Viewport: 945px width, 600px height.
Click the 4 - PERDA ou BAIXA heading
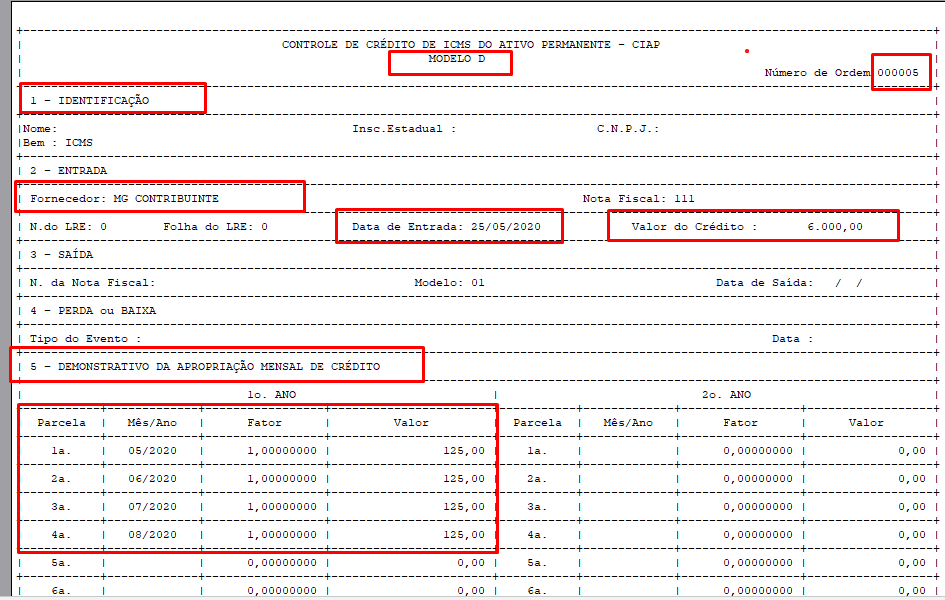[93, 311]
